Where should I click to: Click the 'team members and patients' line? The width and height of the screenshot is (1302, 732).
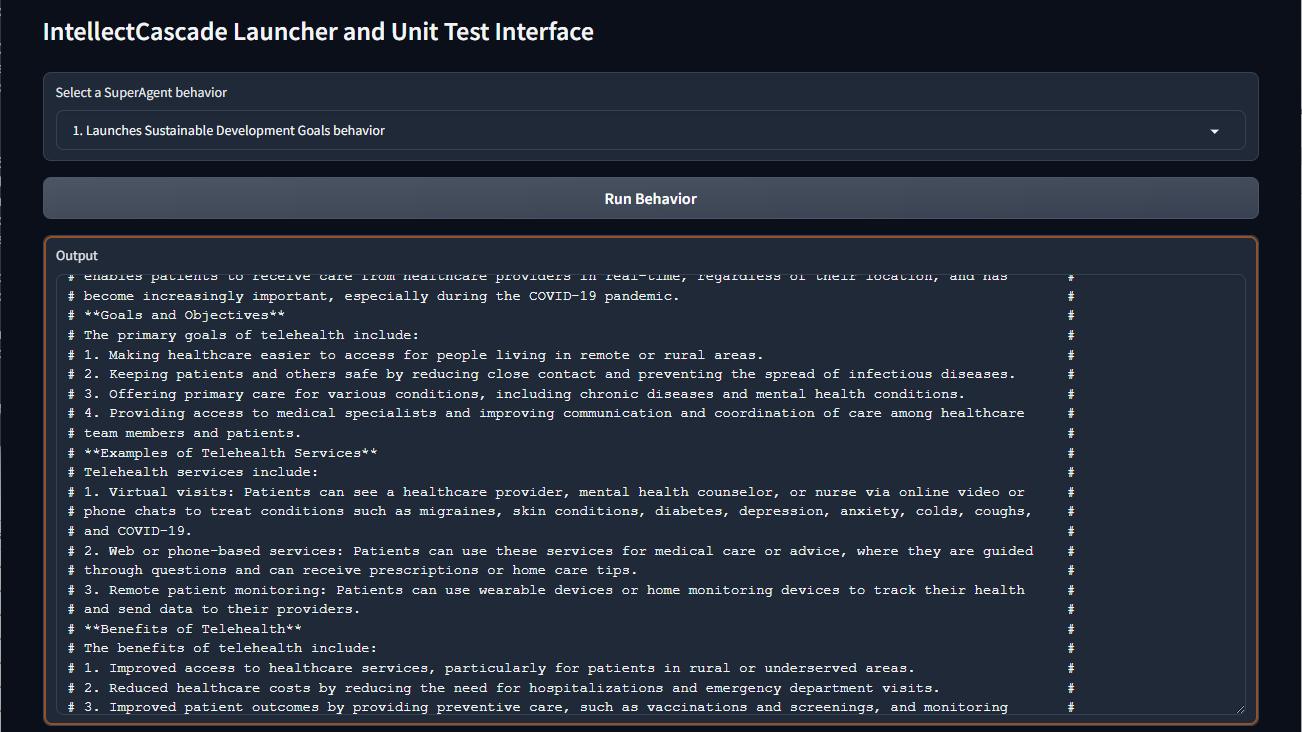tap(192, 433)
